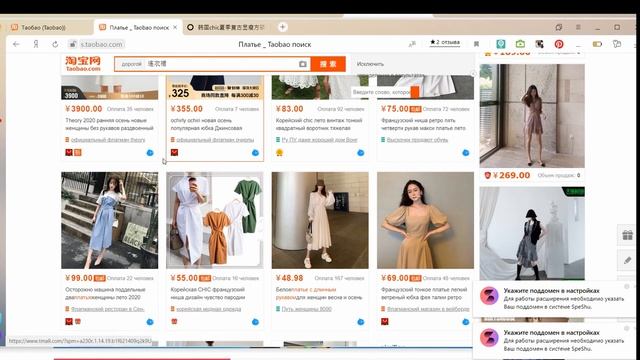The image size is (640, 360).
Task: Open the Корейская CHIC французский product title
Action: click(208, 293)
